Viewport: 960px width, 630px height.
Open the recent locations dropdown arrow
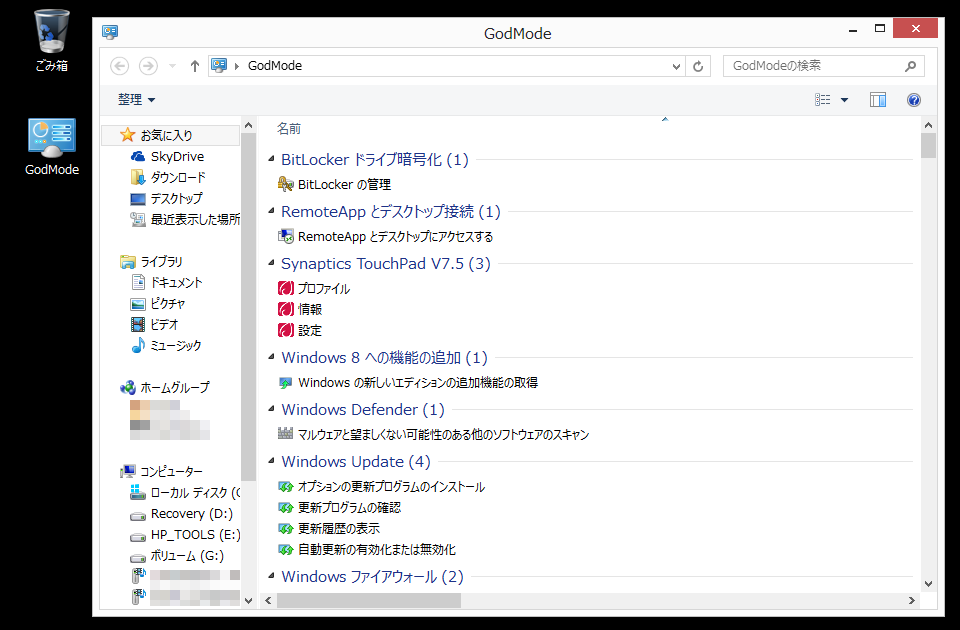(172, 66)
